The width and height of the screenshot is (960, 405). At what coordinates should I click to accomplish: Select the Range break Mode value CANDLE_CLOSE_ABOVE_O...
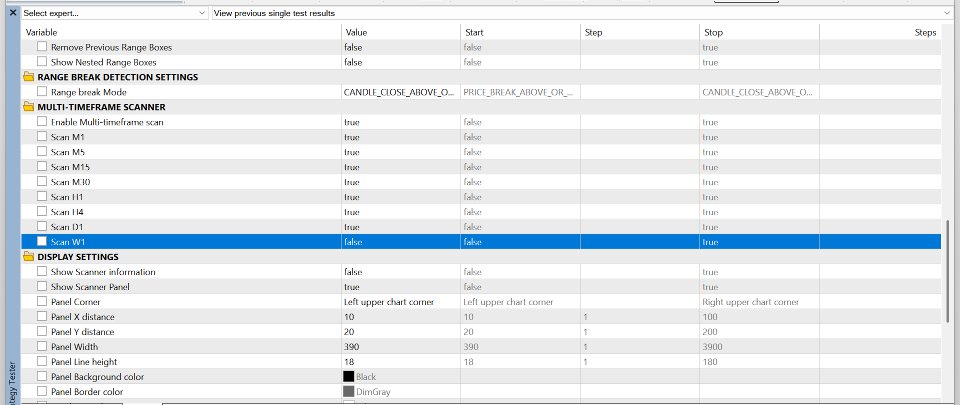(401, 92)
